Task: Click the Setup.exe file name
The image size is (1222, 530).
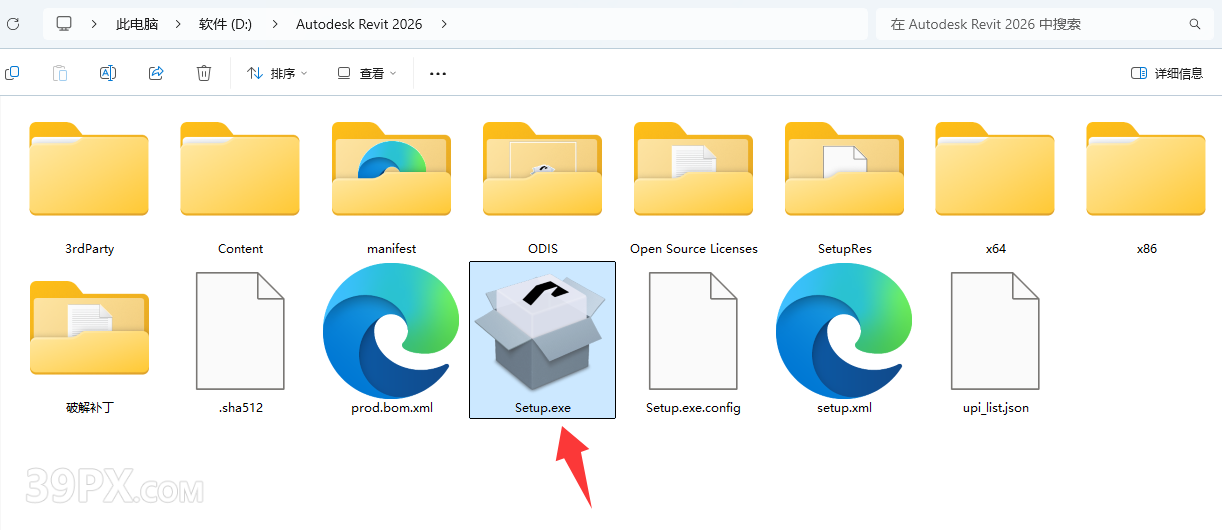Action: pyautogui.click(x=542, y=407)
